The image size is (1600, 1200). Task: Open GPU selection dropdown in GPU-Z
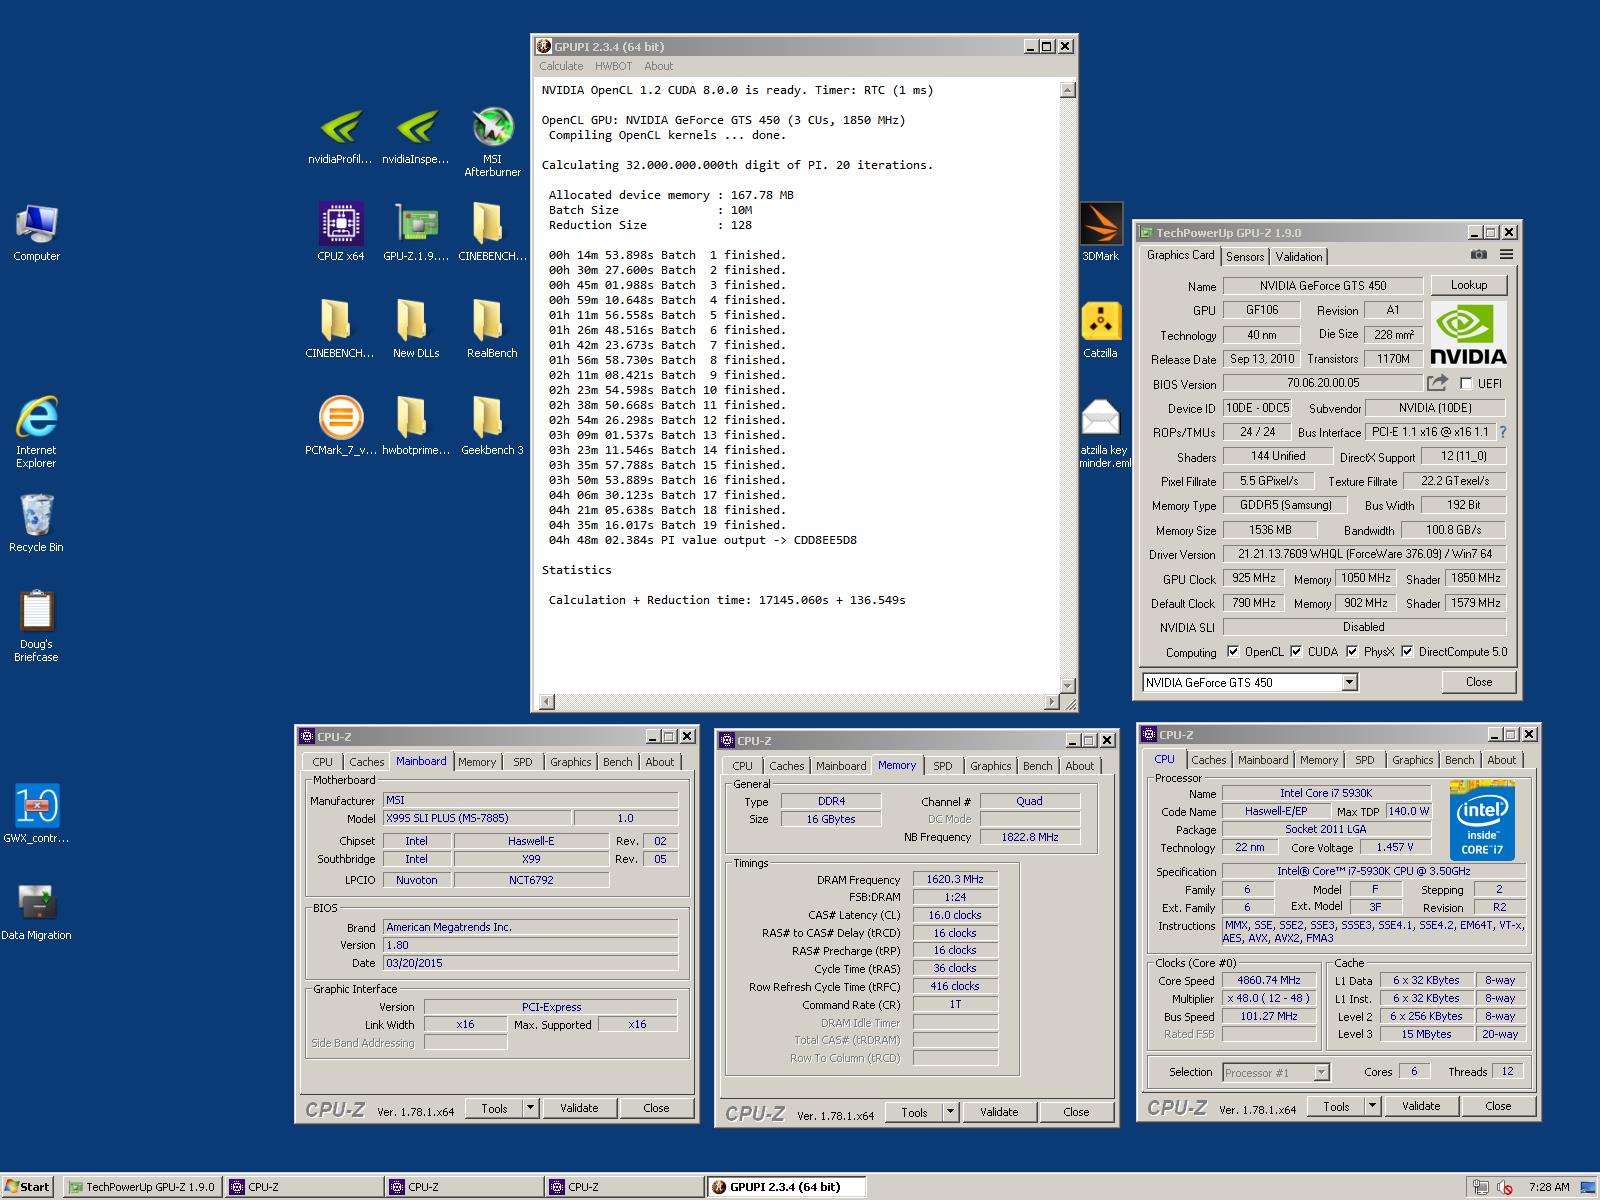(1349, 682)
